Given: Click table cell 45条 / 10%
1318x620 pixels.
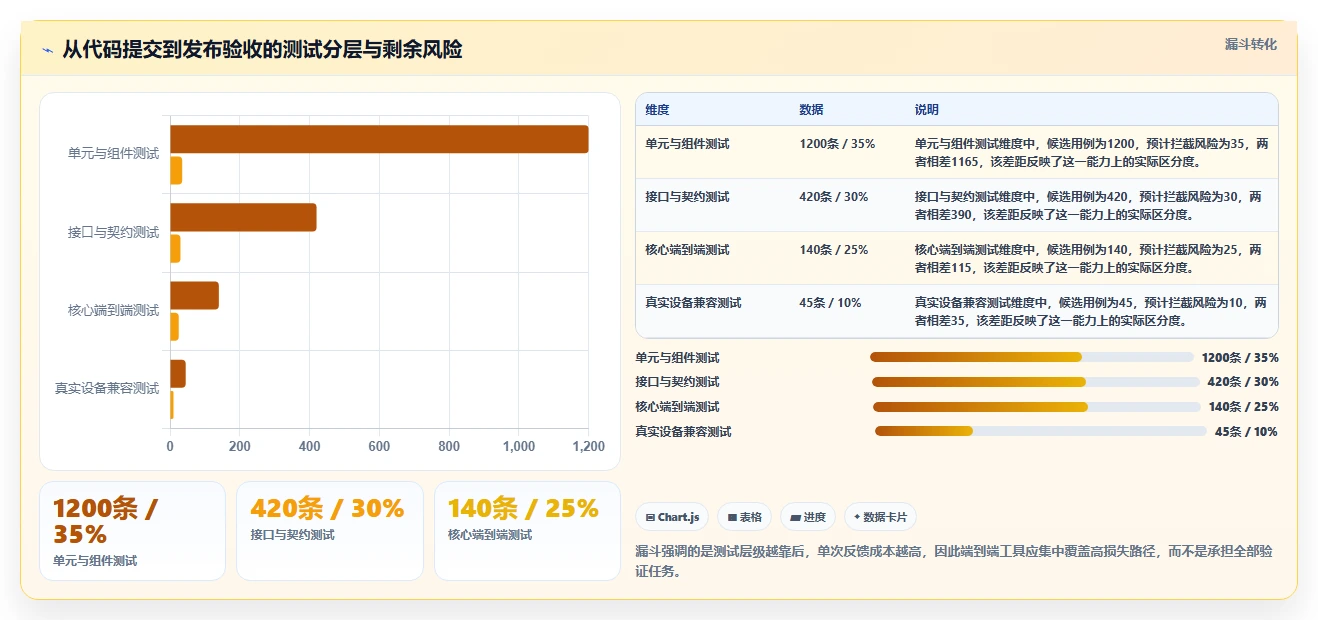Looking at the screenshot, I should tap(830, 303).
